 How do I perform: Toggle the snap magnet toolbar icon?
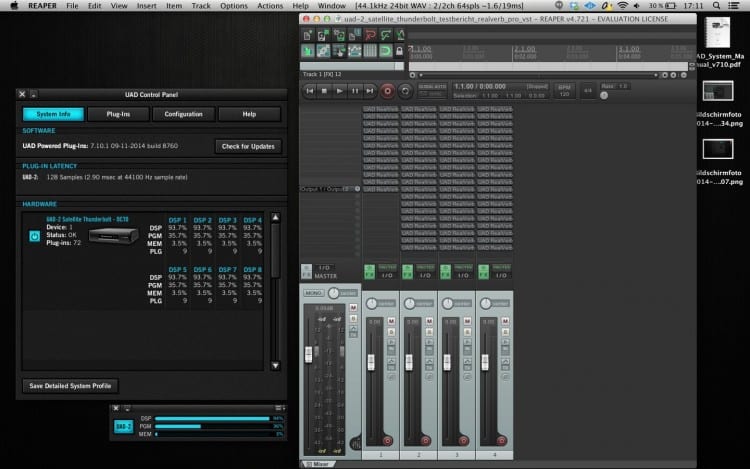point(386,51)
